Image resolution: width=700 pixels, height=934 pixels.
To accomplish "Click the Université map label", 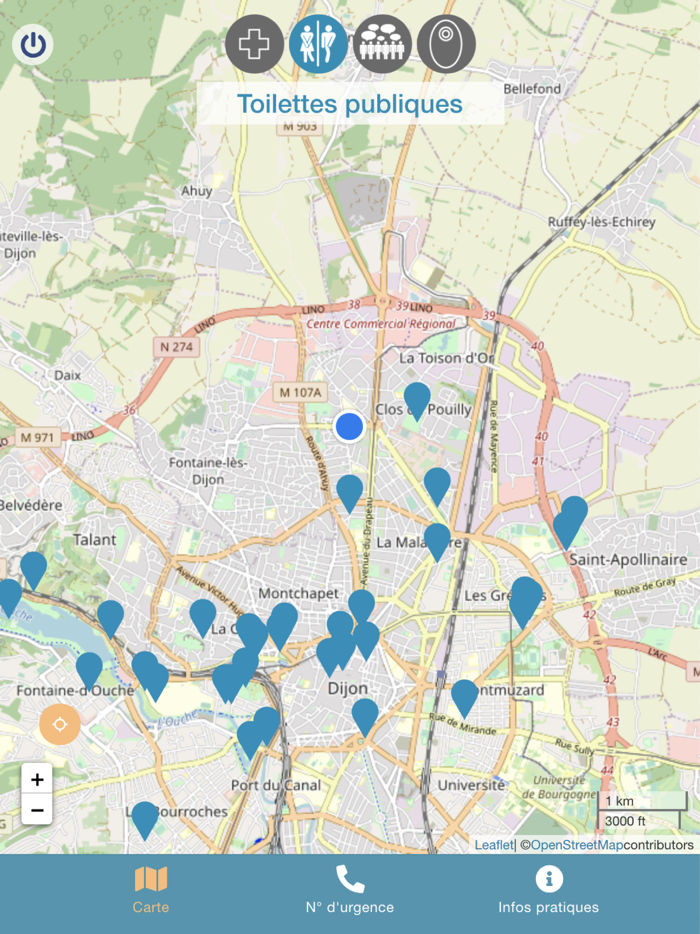I will coord(471,785).
